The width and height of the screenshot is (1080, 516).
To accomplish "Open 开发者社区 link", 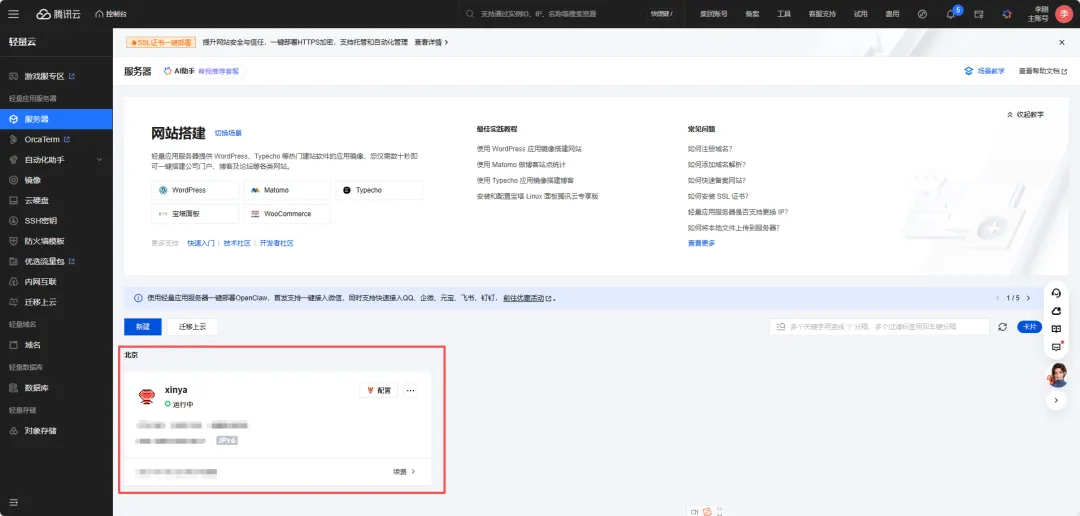I will tap(277, 243).
